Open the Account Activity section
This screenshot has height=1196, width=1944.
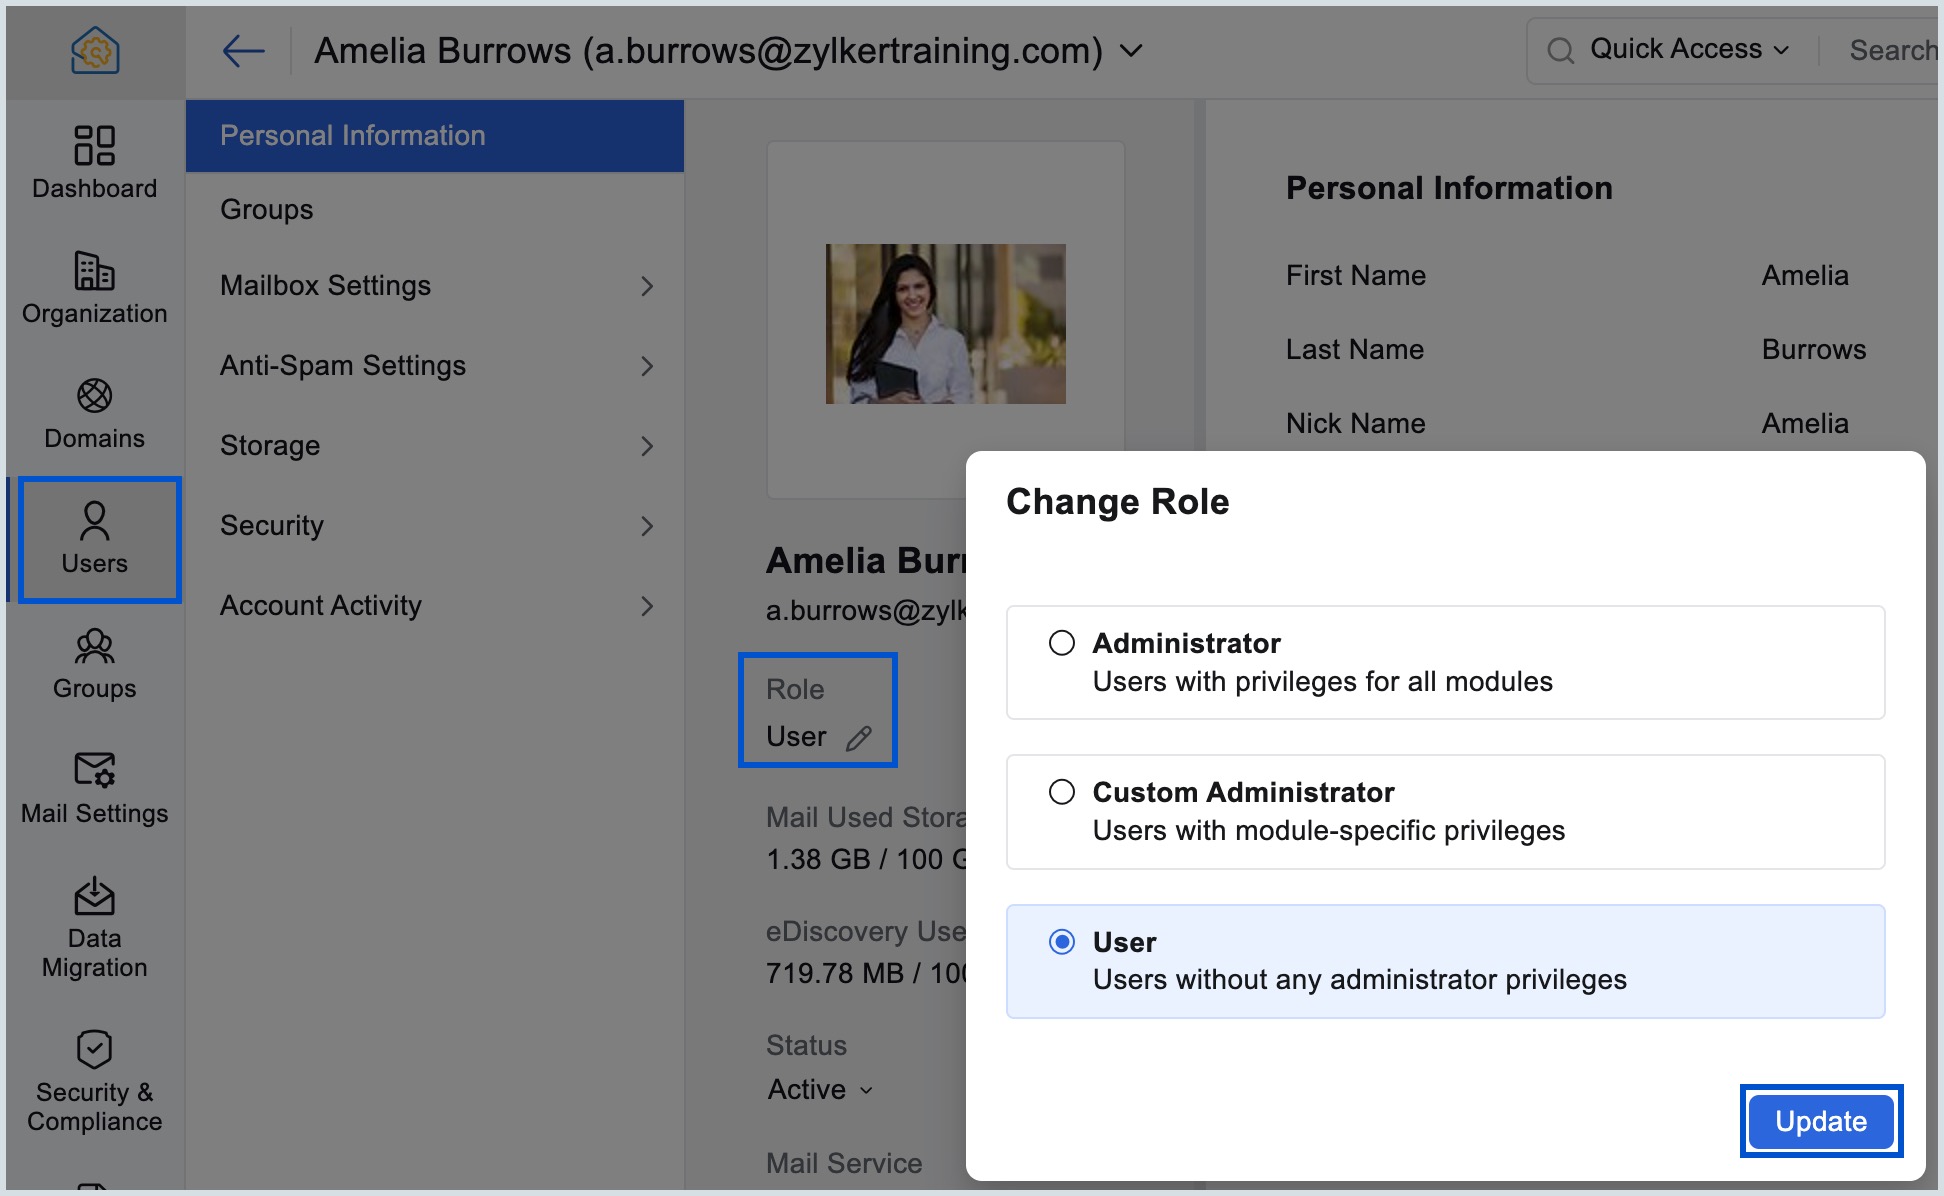tap(320, 605)
